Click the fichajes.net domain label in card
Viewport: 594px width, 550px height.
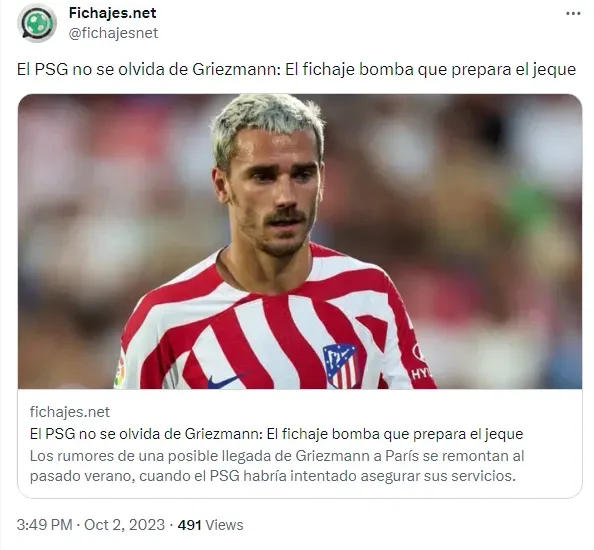pyautogui.click(x=70, y=412)
